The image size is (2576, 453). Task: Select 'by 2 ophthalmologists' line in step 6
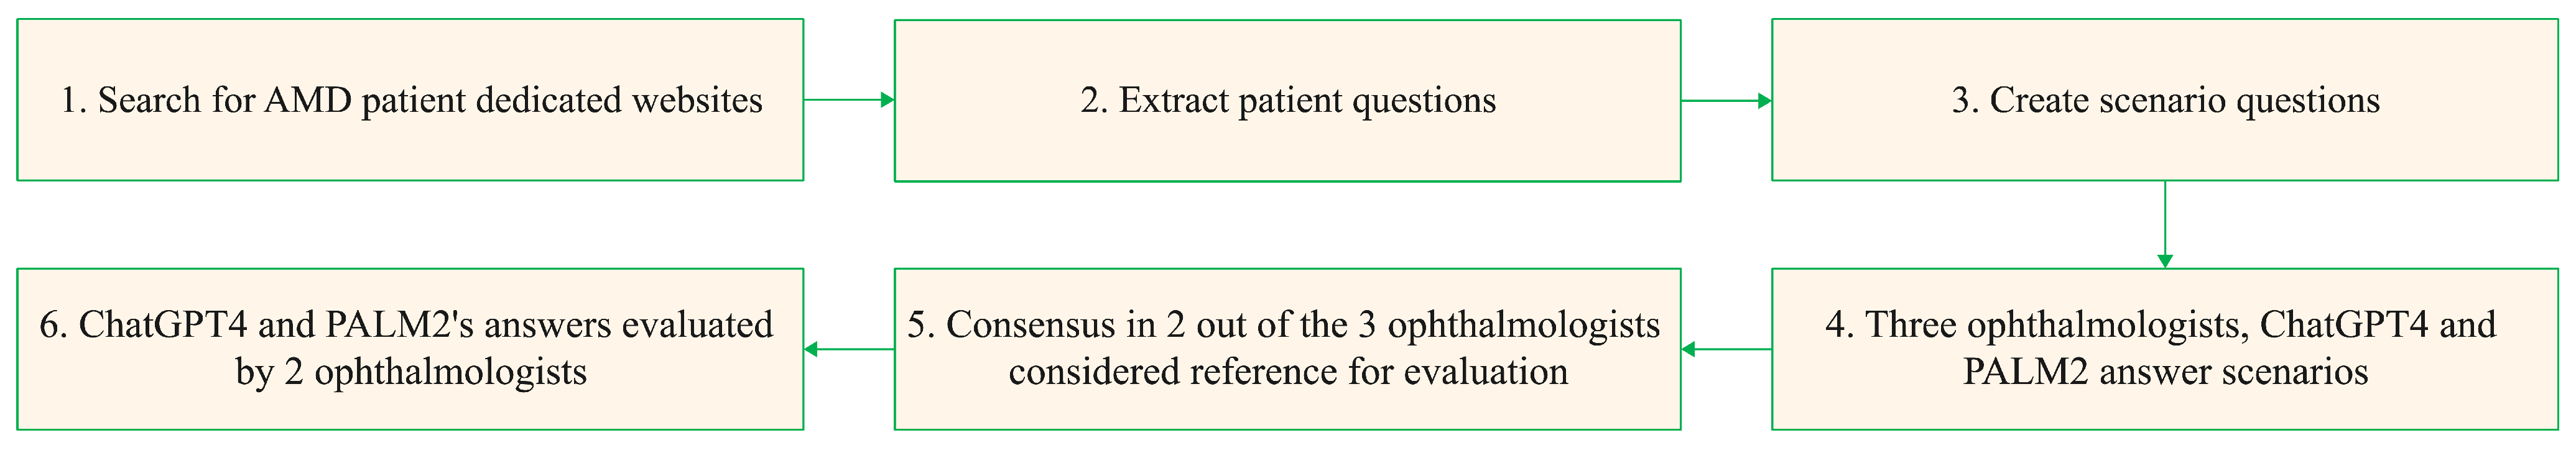(x=411, y=372)
